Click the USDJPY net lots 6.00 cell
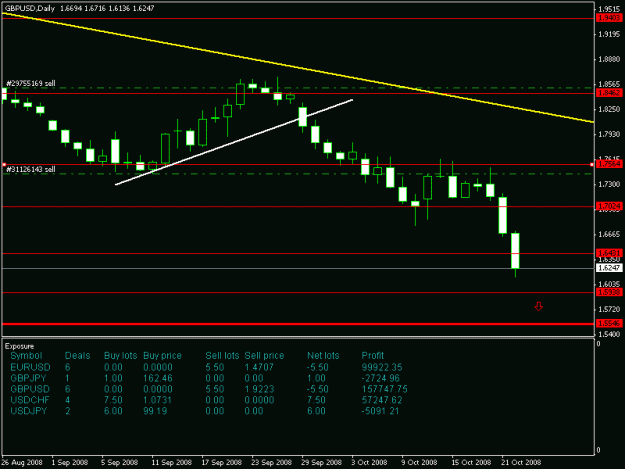This screenshot has height=469, width=625. coord(316,411)
